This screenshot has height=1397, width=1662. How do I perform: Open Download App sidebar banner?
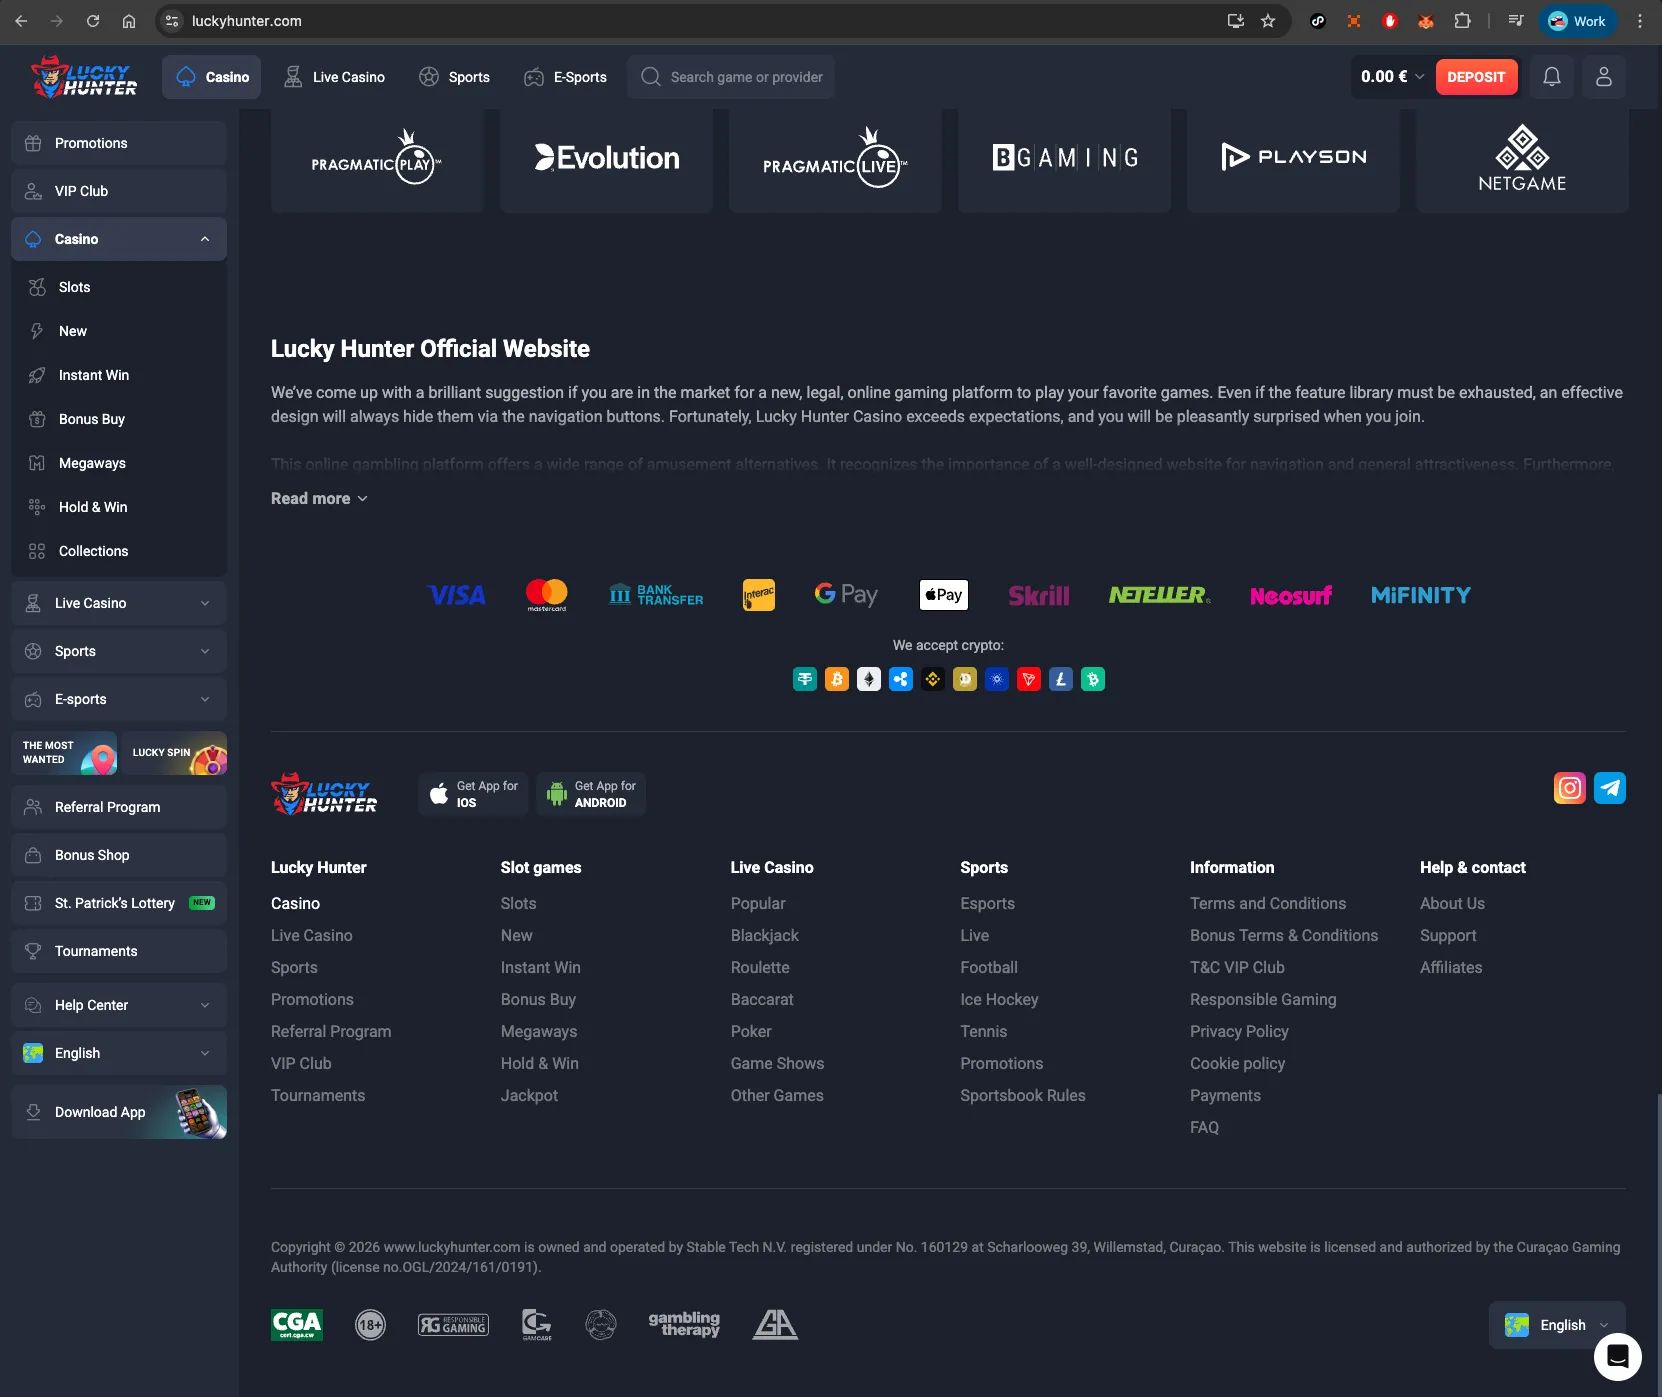click(x=119, y=1112)
